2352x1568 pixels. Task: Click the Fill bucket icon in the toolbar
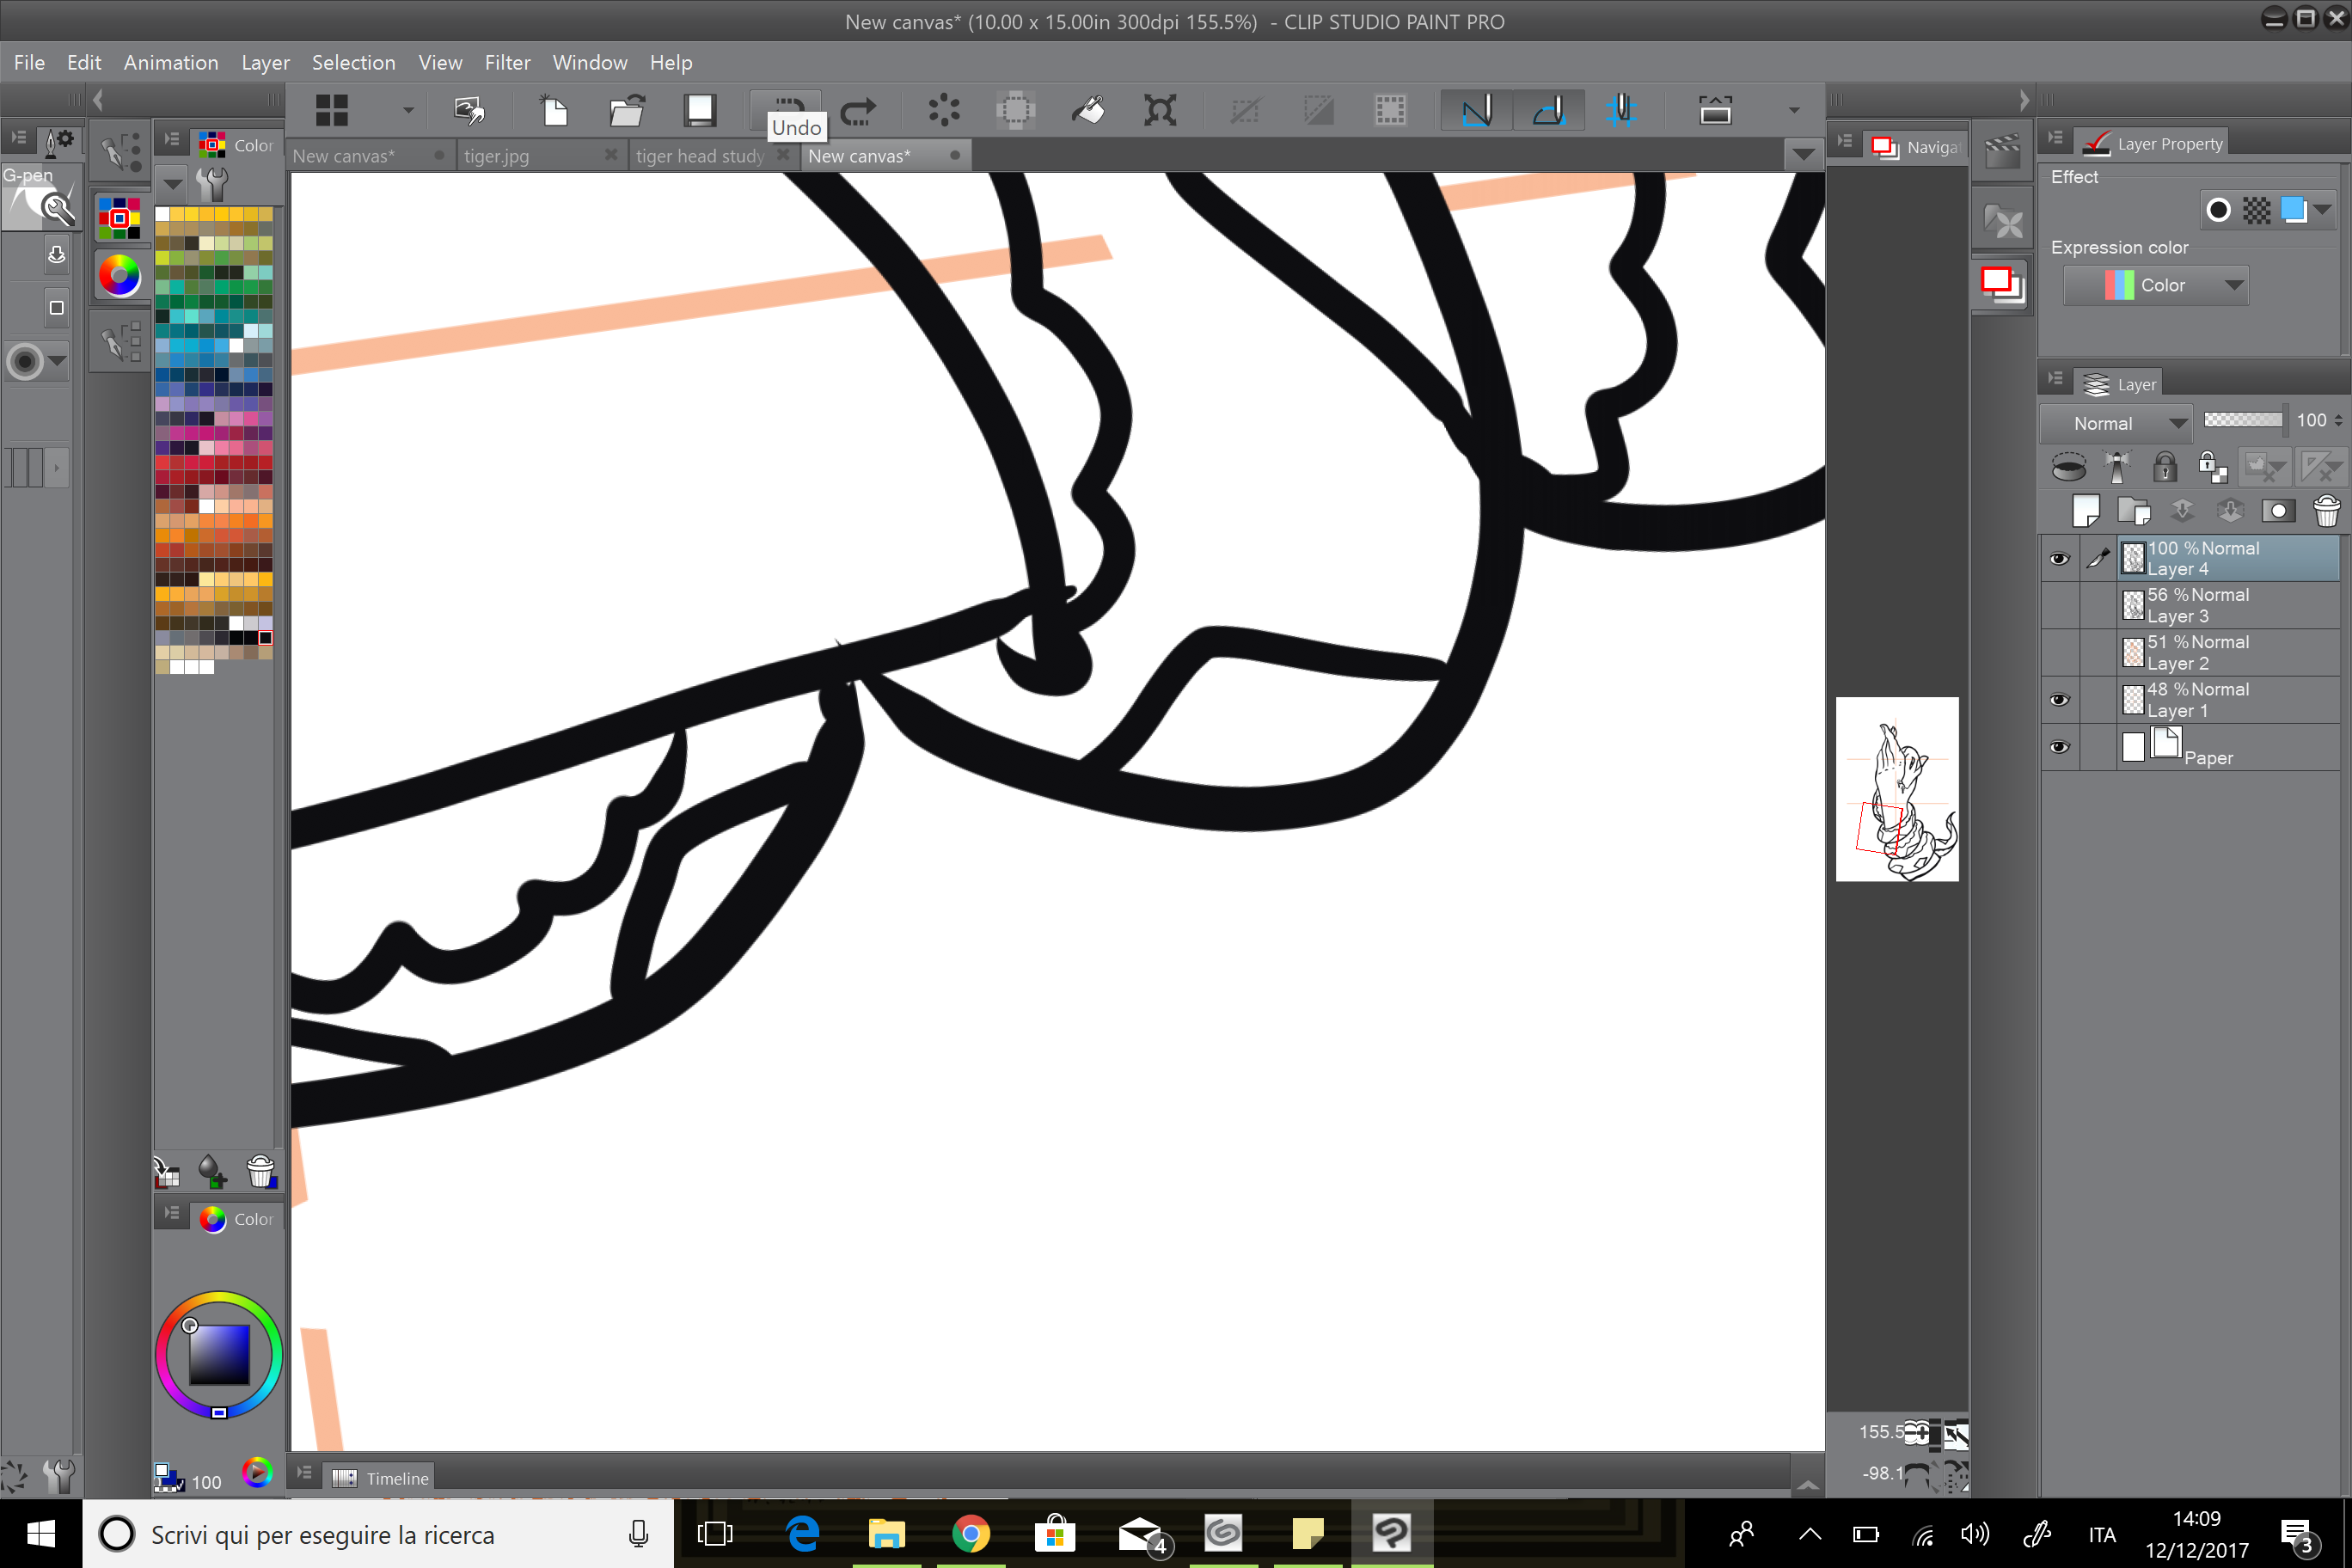point(1088,110)
